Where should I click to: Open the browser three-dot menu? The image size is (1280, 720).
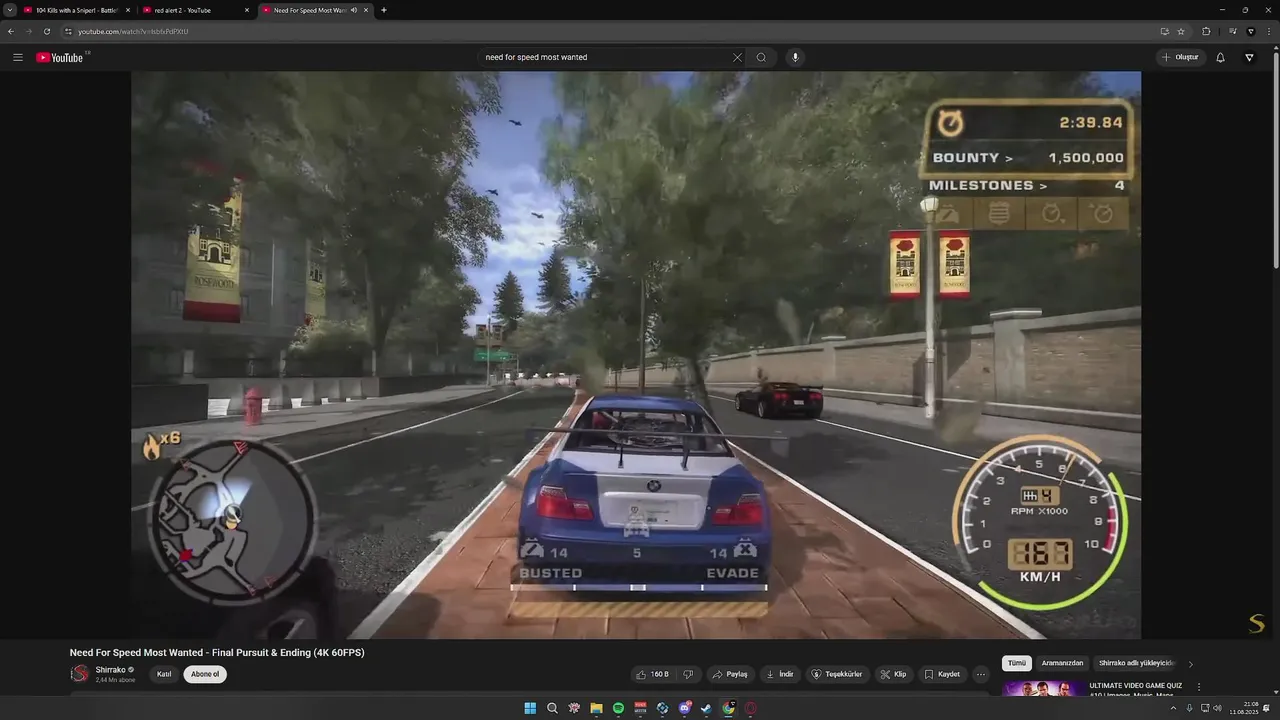(1268, 31)
